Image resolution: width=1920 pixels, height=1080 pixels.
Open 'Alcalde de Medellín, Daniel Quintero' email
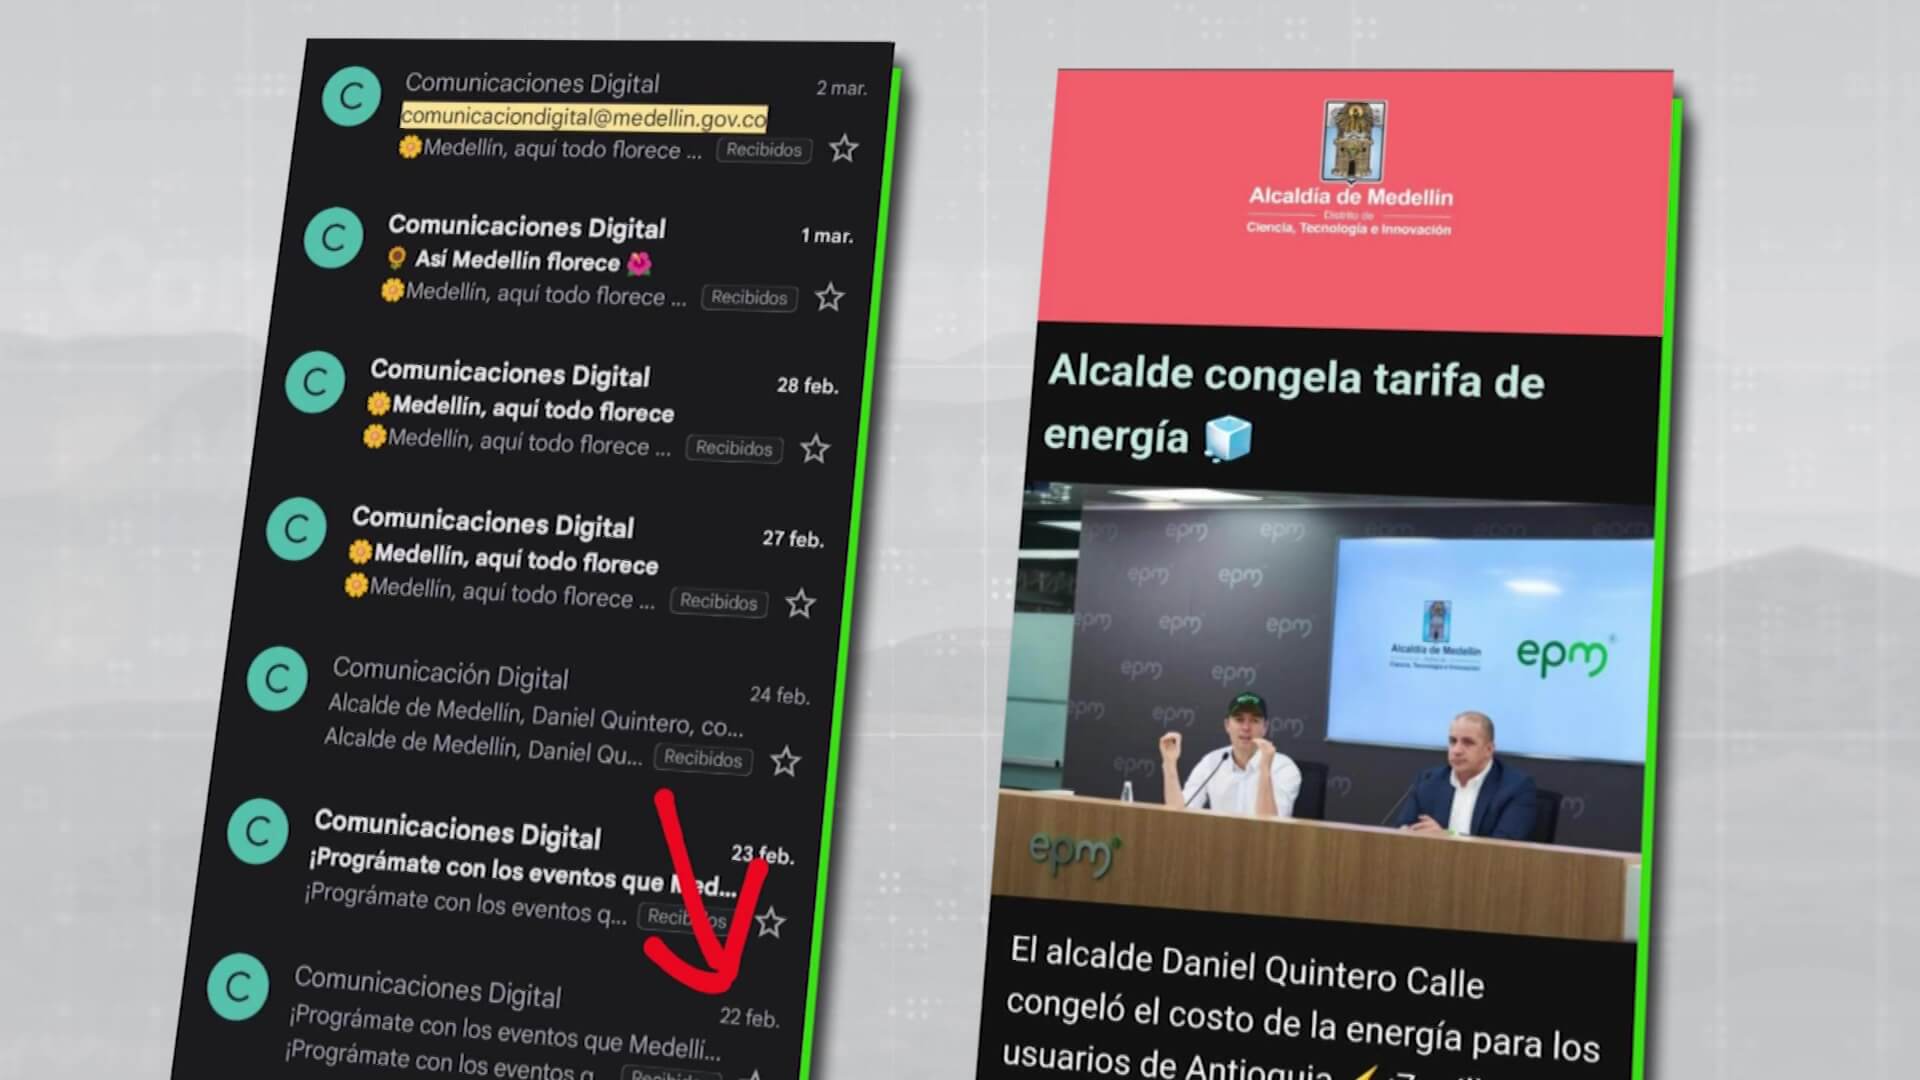535,714
